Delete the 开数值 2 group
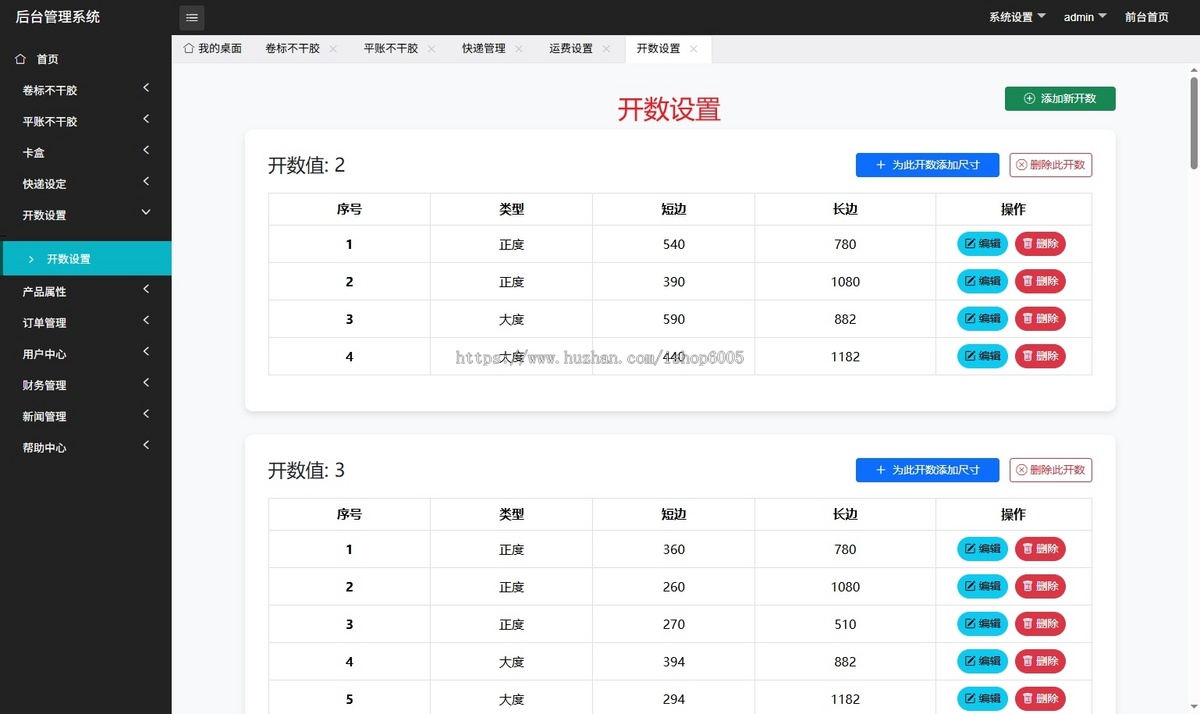 click(1051, 165)
